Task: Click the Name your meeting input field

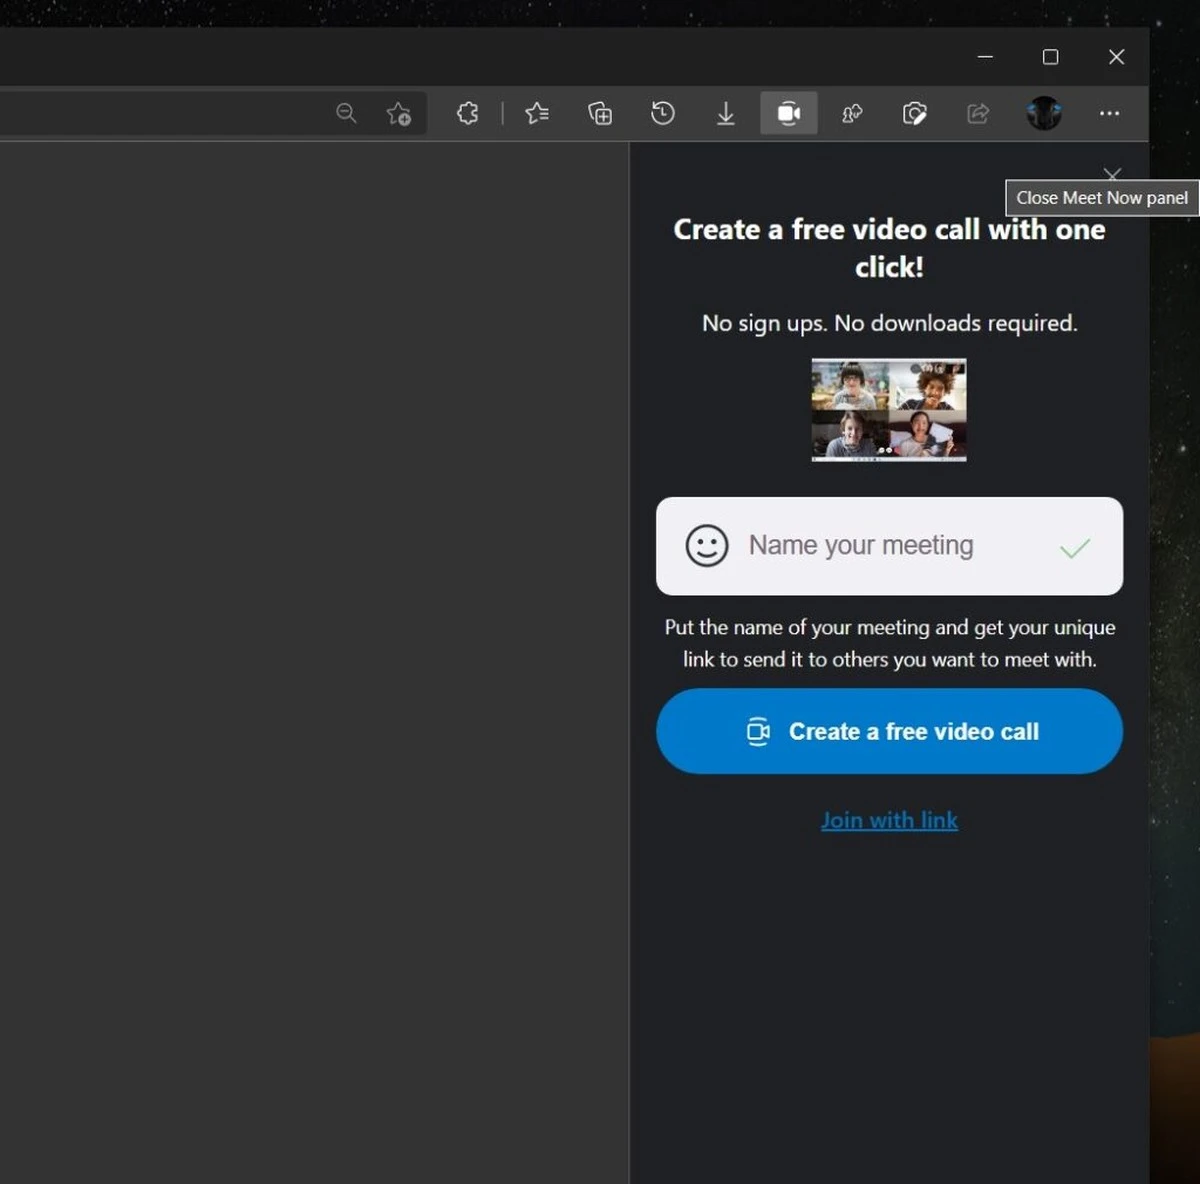Action: pyautogui.click(x=880, y=547)
